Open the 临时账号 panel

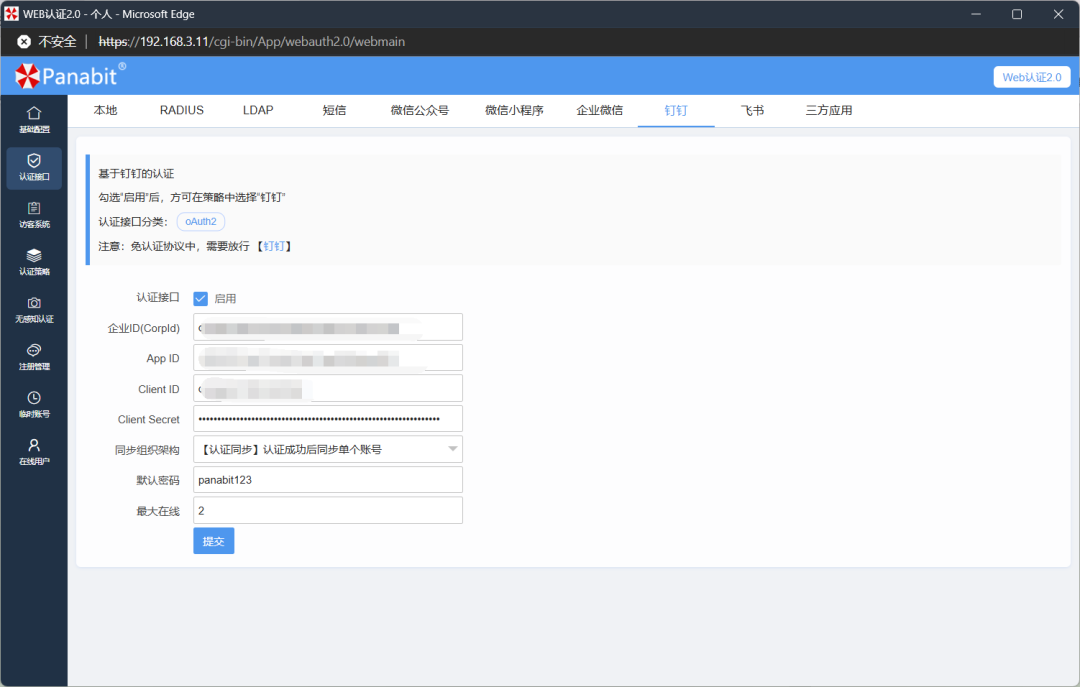tap(34, 406)
